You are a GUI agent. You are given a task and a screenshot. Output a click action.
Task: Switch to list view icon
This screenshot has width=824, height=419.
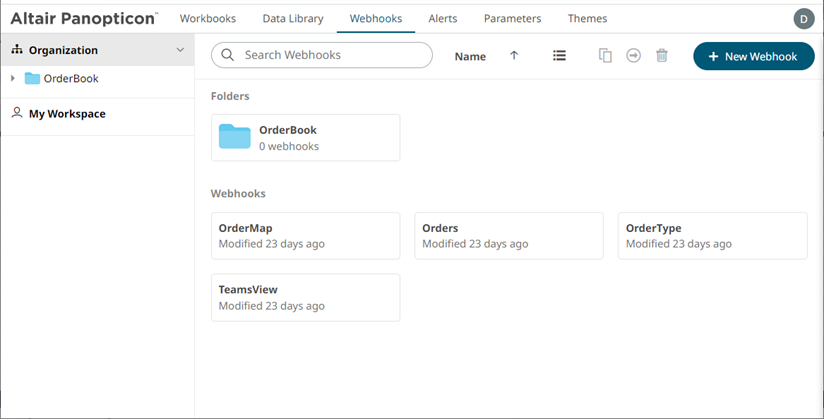click(x=560, y=56)
